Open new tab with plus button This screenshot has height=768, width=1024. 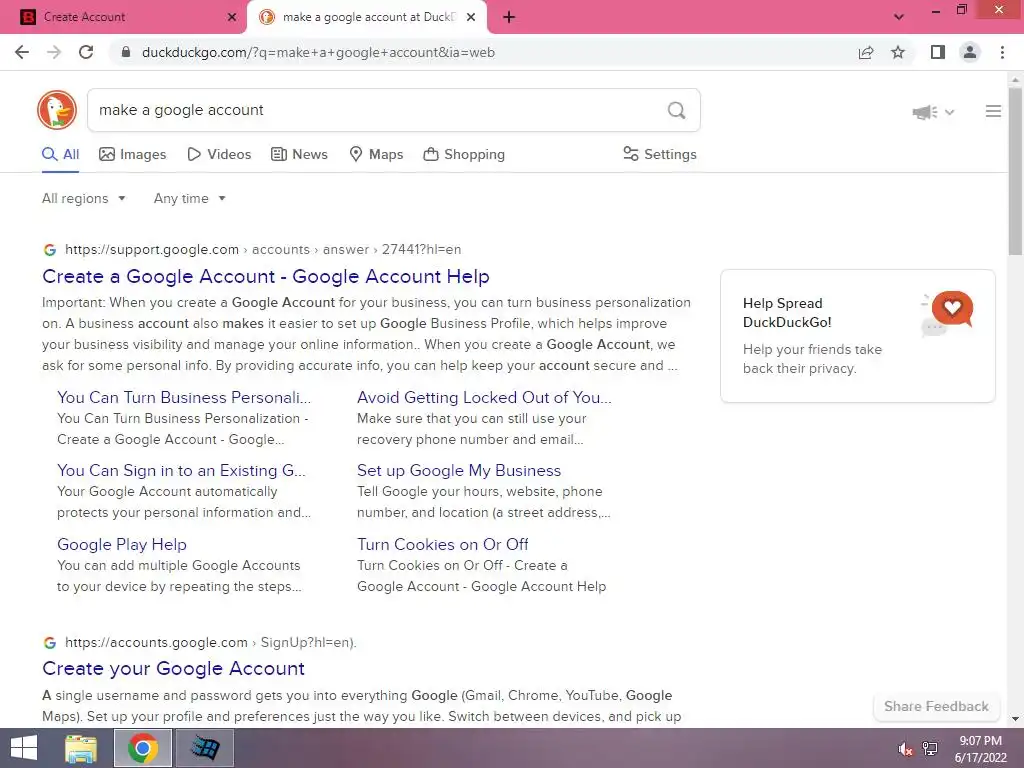click(509, 17)
